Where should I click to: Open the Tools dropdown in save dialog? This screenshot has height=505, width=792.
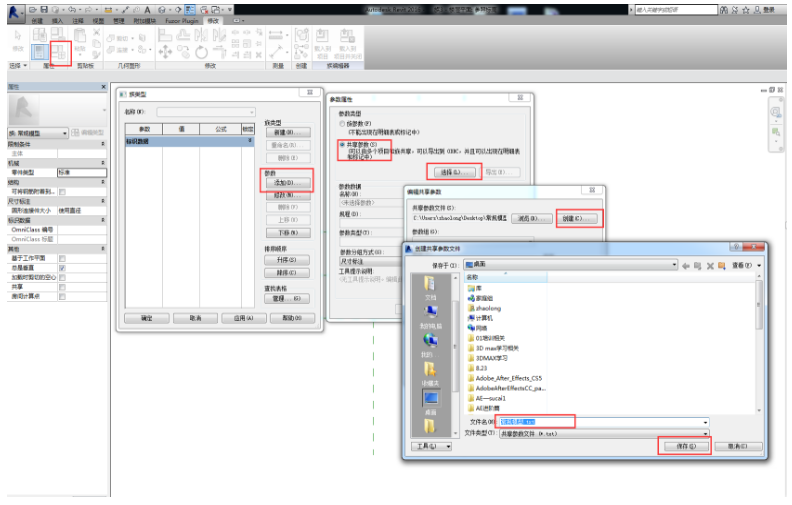point(431,446)
